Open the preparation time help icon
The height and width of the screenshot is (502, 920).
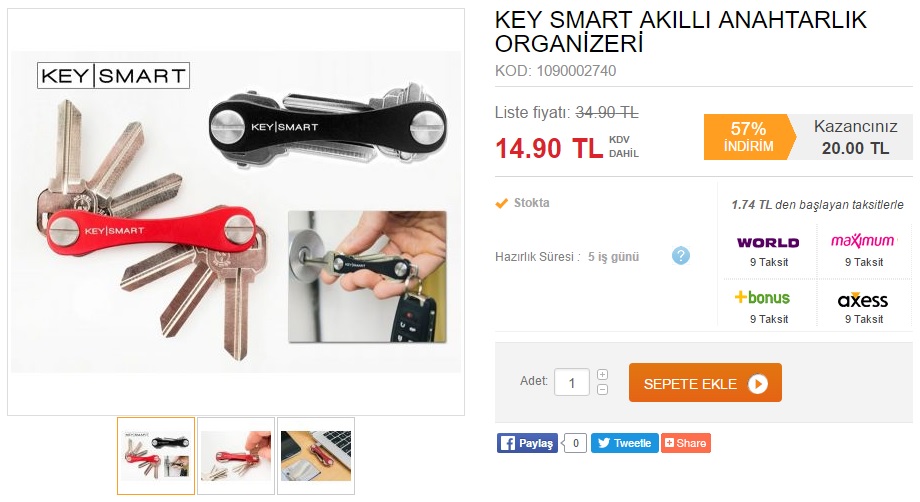[x=681, y=256]
